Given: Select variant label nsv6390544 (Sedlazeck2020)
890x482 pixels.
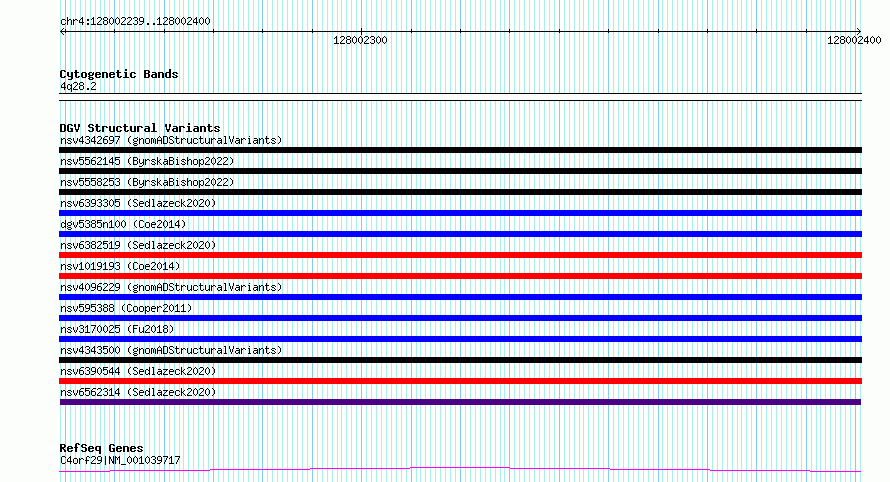Looking at the screenshot, I should coord(138,371).
